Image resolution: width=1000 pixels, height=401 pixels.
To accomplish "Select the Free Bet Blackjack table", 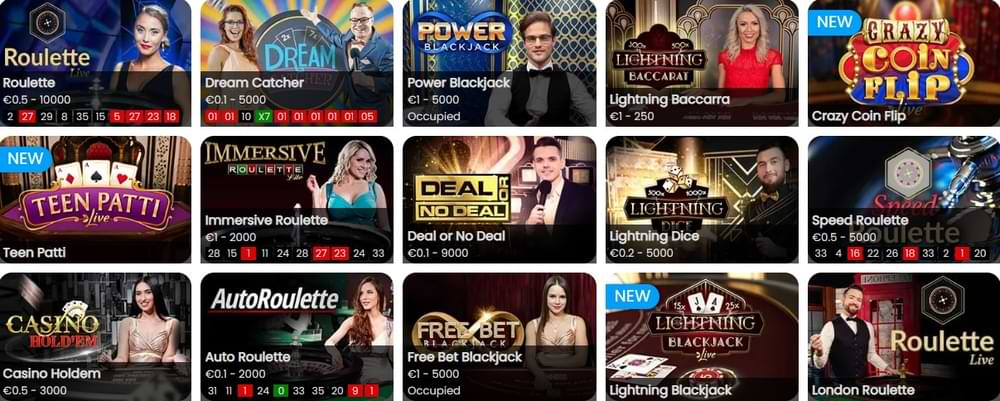I will click(x=499, y=337).
